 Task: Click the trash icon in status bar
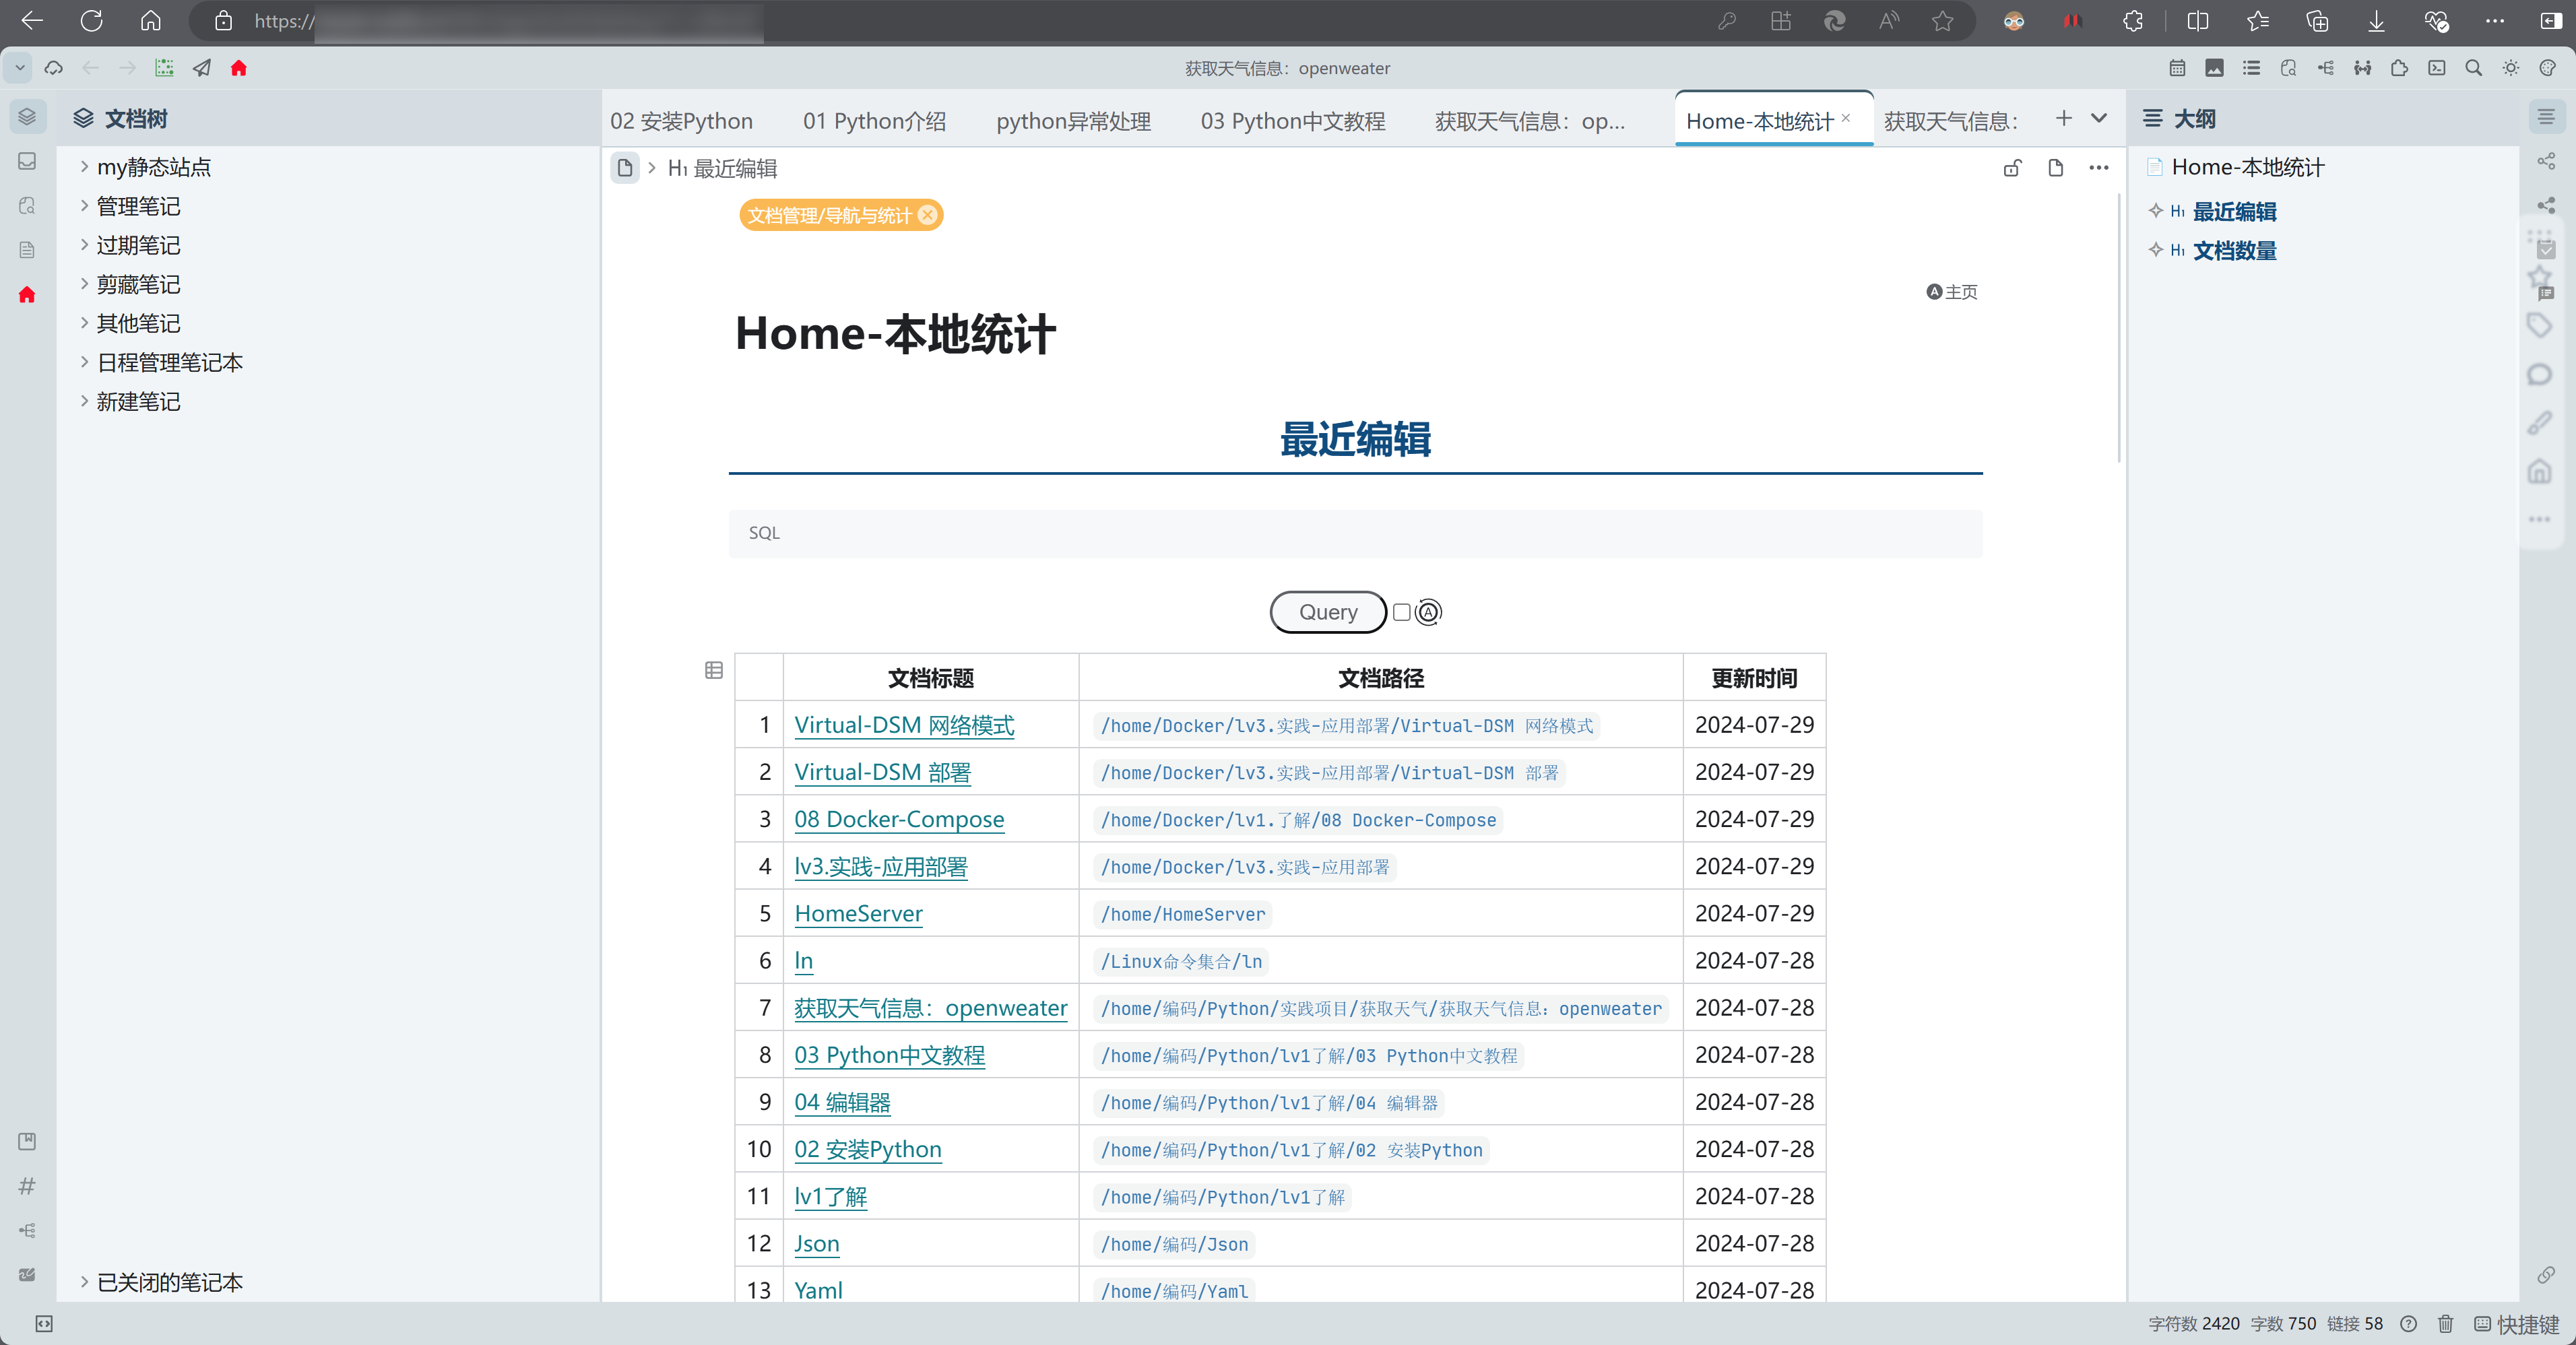(2445, 1324)
